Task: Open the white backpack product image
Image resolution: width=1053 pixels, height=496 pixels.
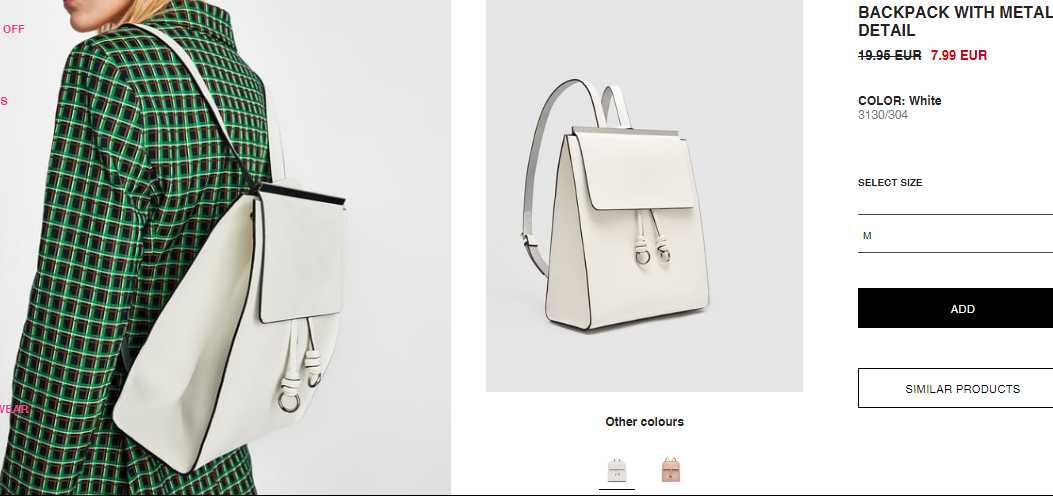Action: point(644,195)
